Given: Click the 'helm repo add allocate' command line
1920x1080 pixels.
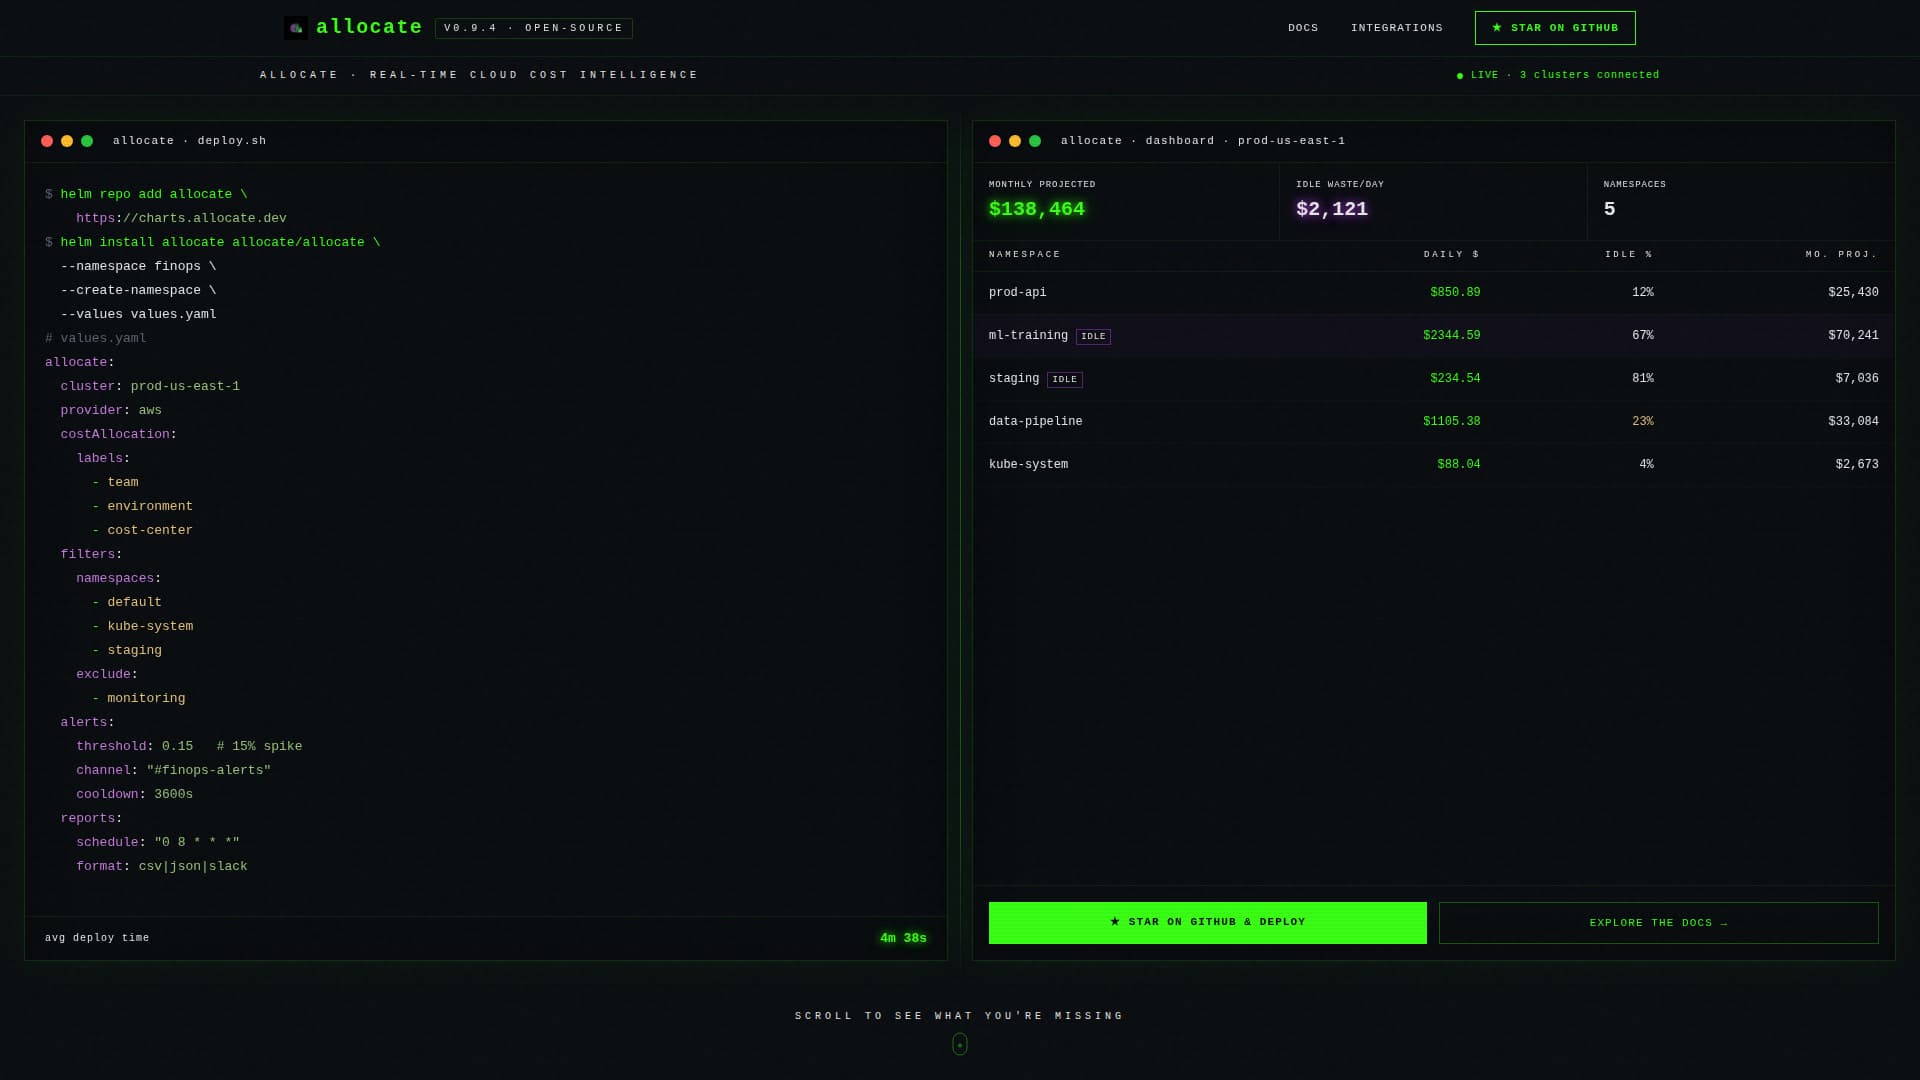Looking at the screenshot, I should [x=146, y=194].
